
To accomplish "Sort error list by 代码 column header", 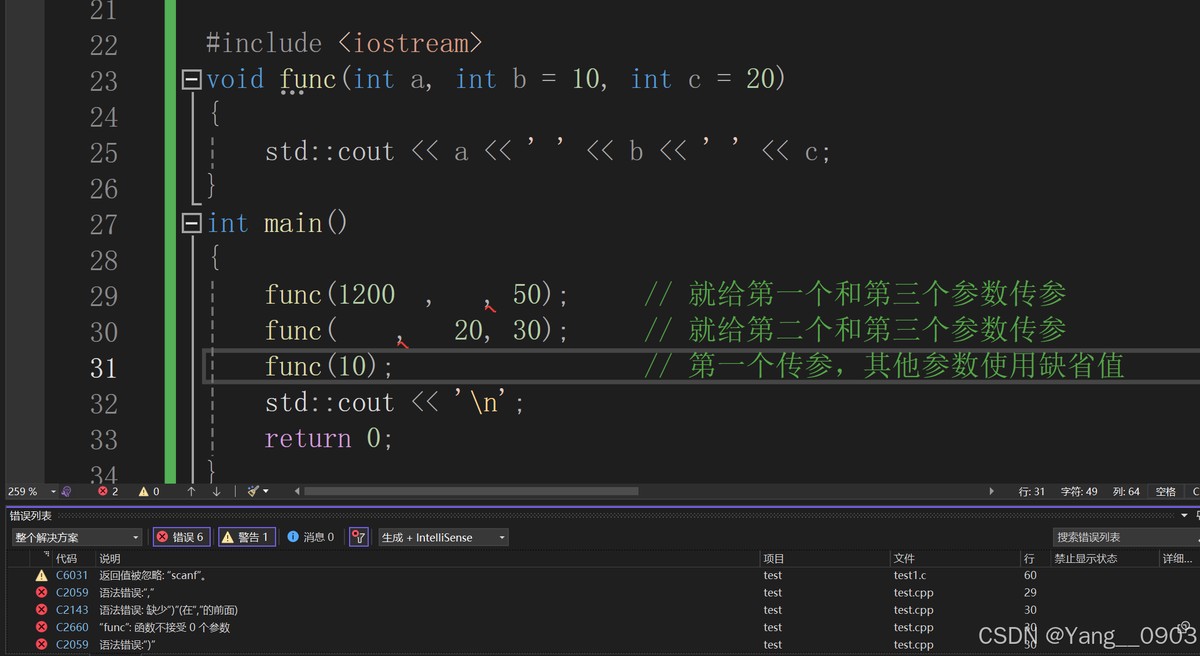I will click(67, 559).
